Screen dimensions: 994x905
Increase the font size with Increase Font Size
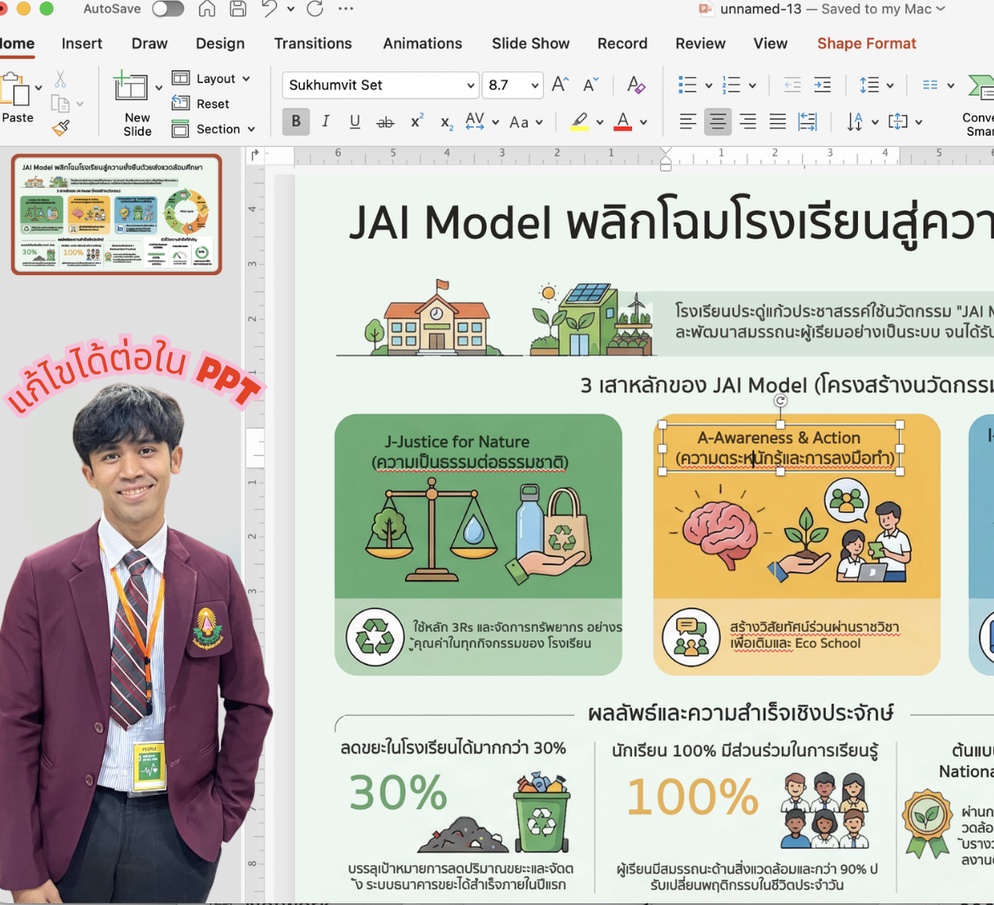coord(559,85)
